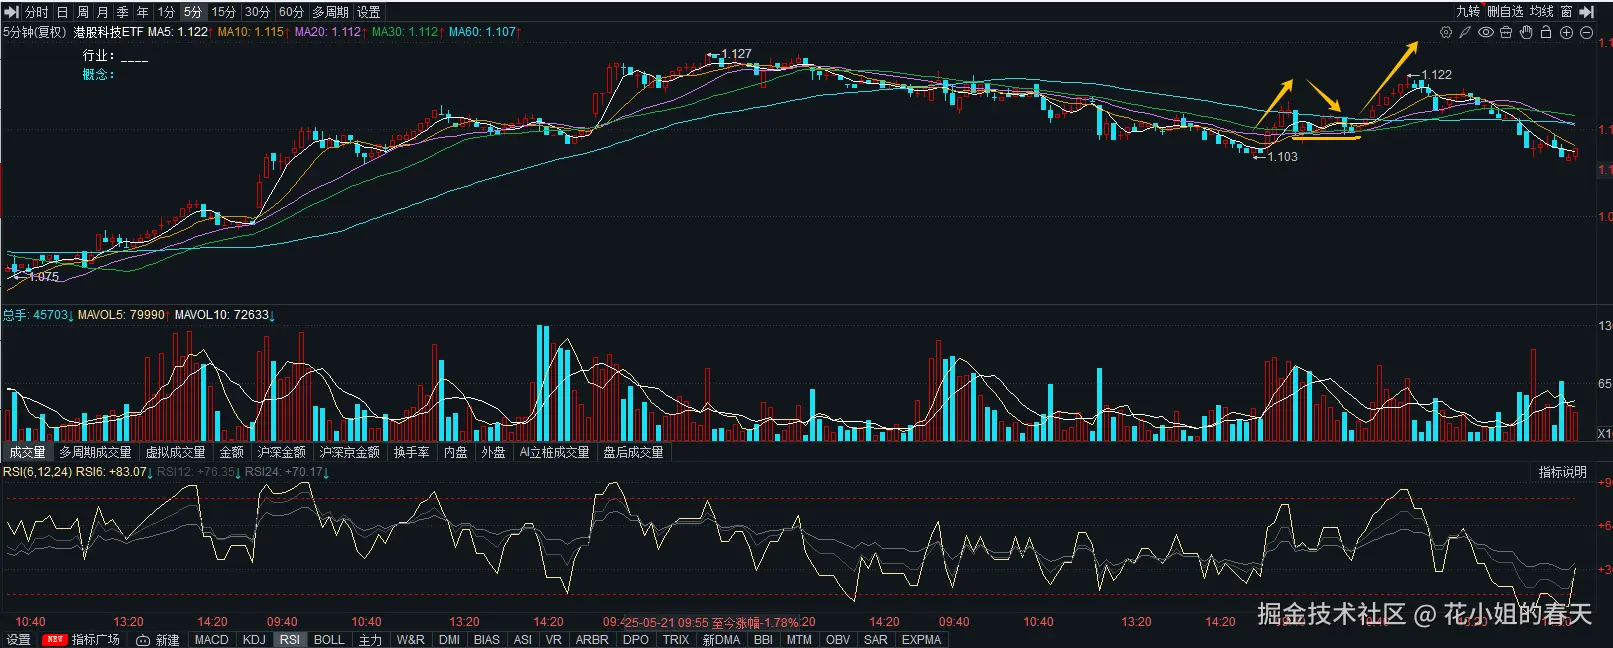The width and height of the screenshot is (1613, 648).
Task: Switch to 分时 intraday view
Action: click(37, 12)
